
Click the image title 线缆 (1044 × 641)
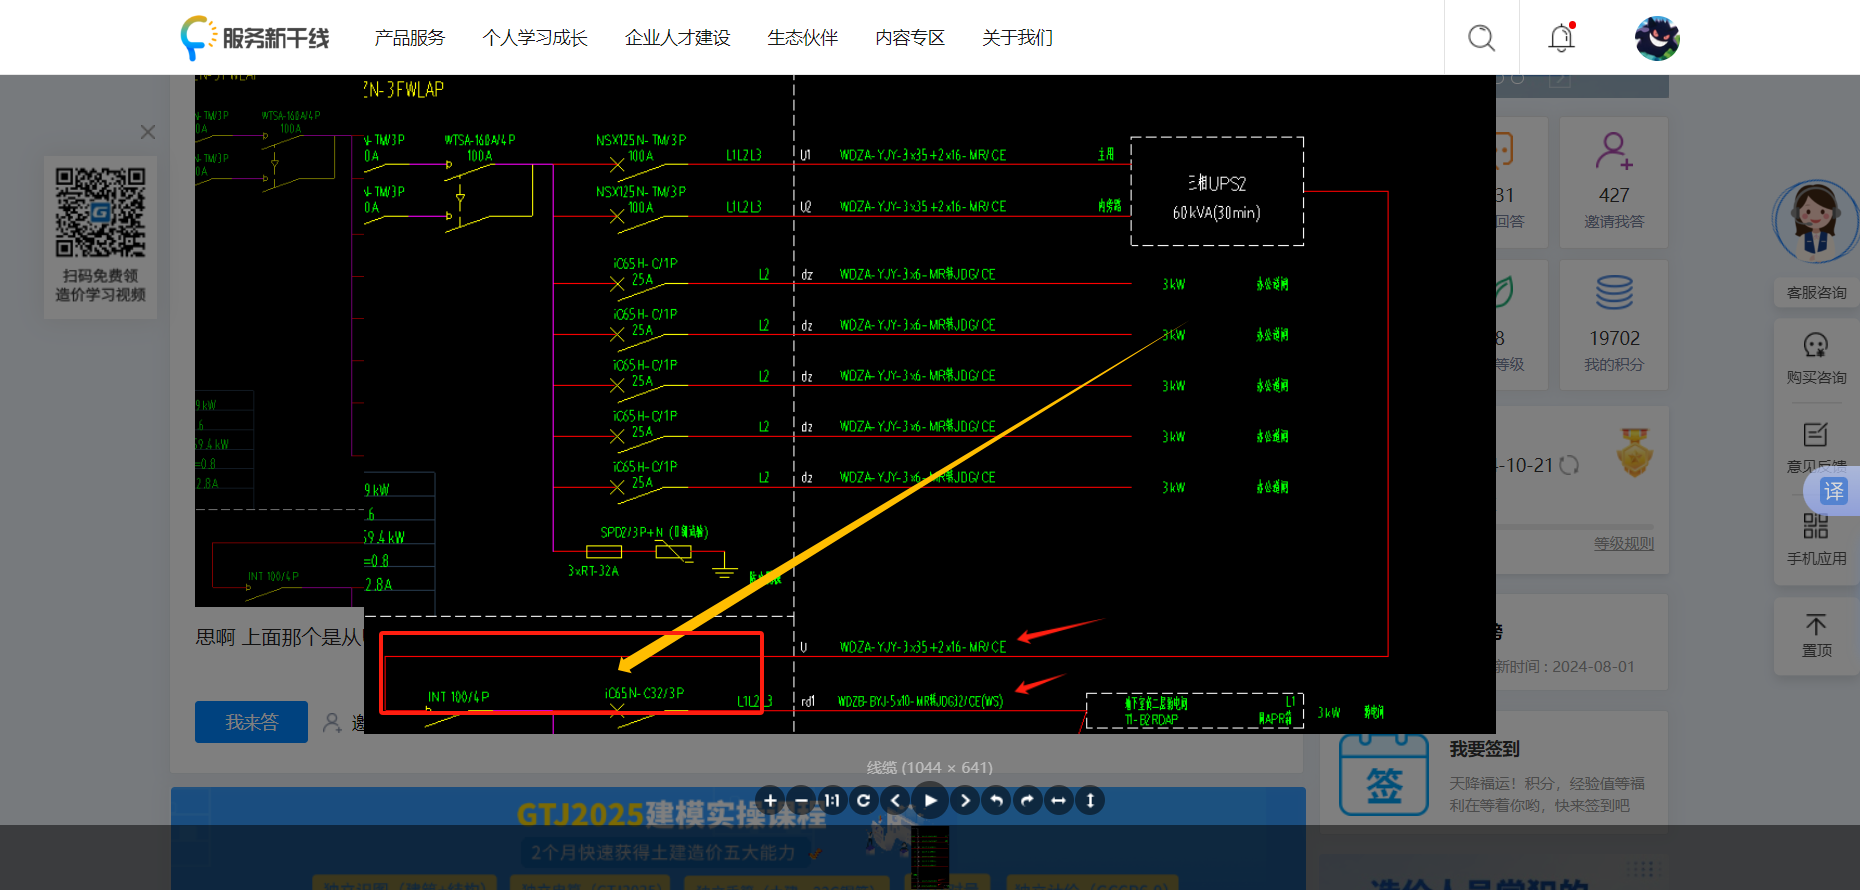click(929, 768)
